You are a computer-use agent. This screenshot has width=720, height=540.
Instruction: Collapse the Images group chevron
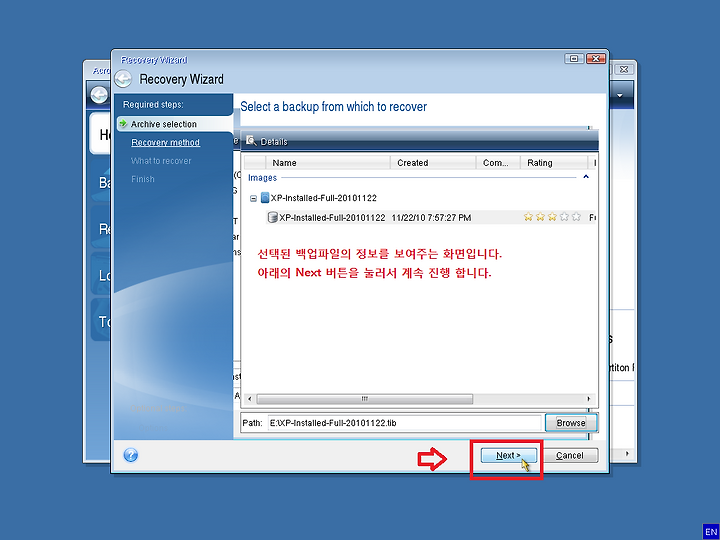[x=586, y=177]
